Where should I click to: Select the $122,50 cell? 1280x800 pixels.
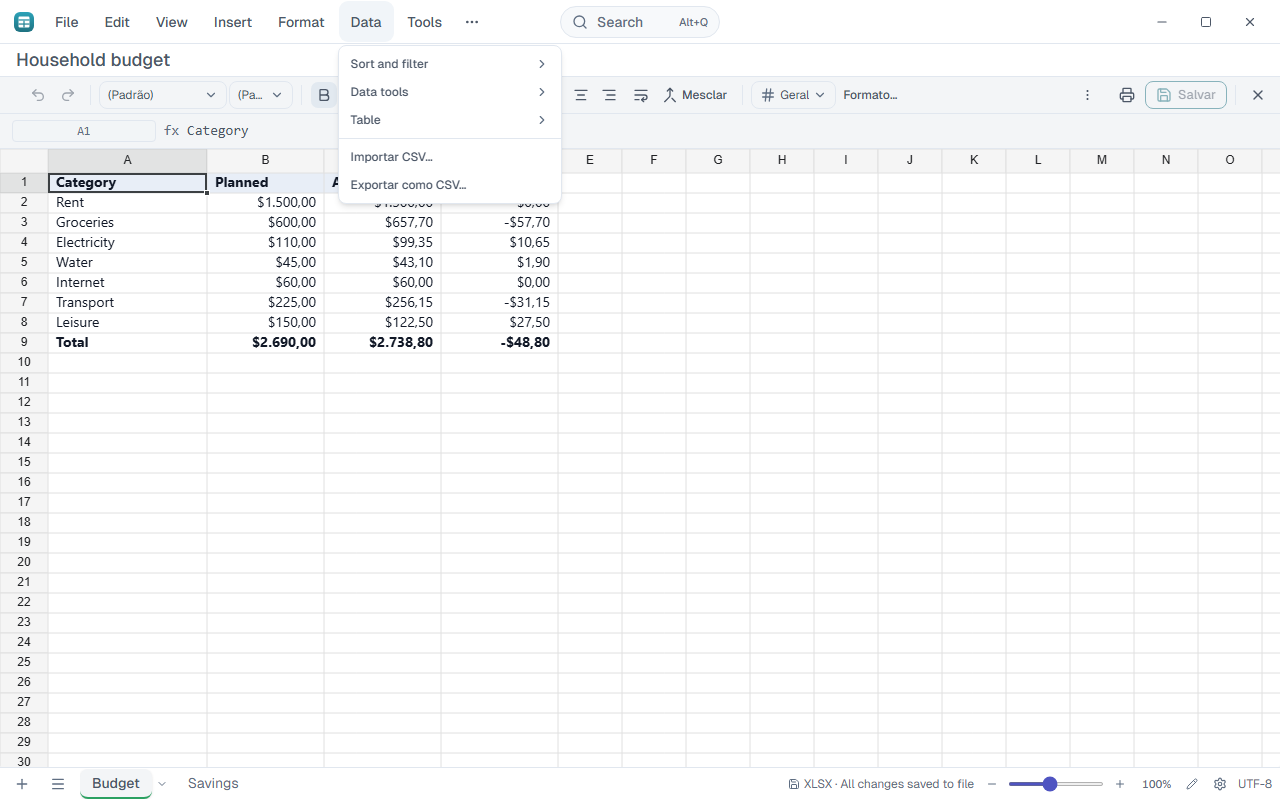tap(382, 322)
